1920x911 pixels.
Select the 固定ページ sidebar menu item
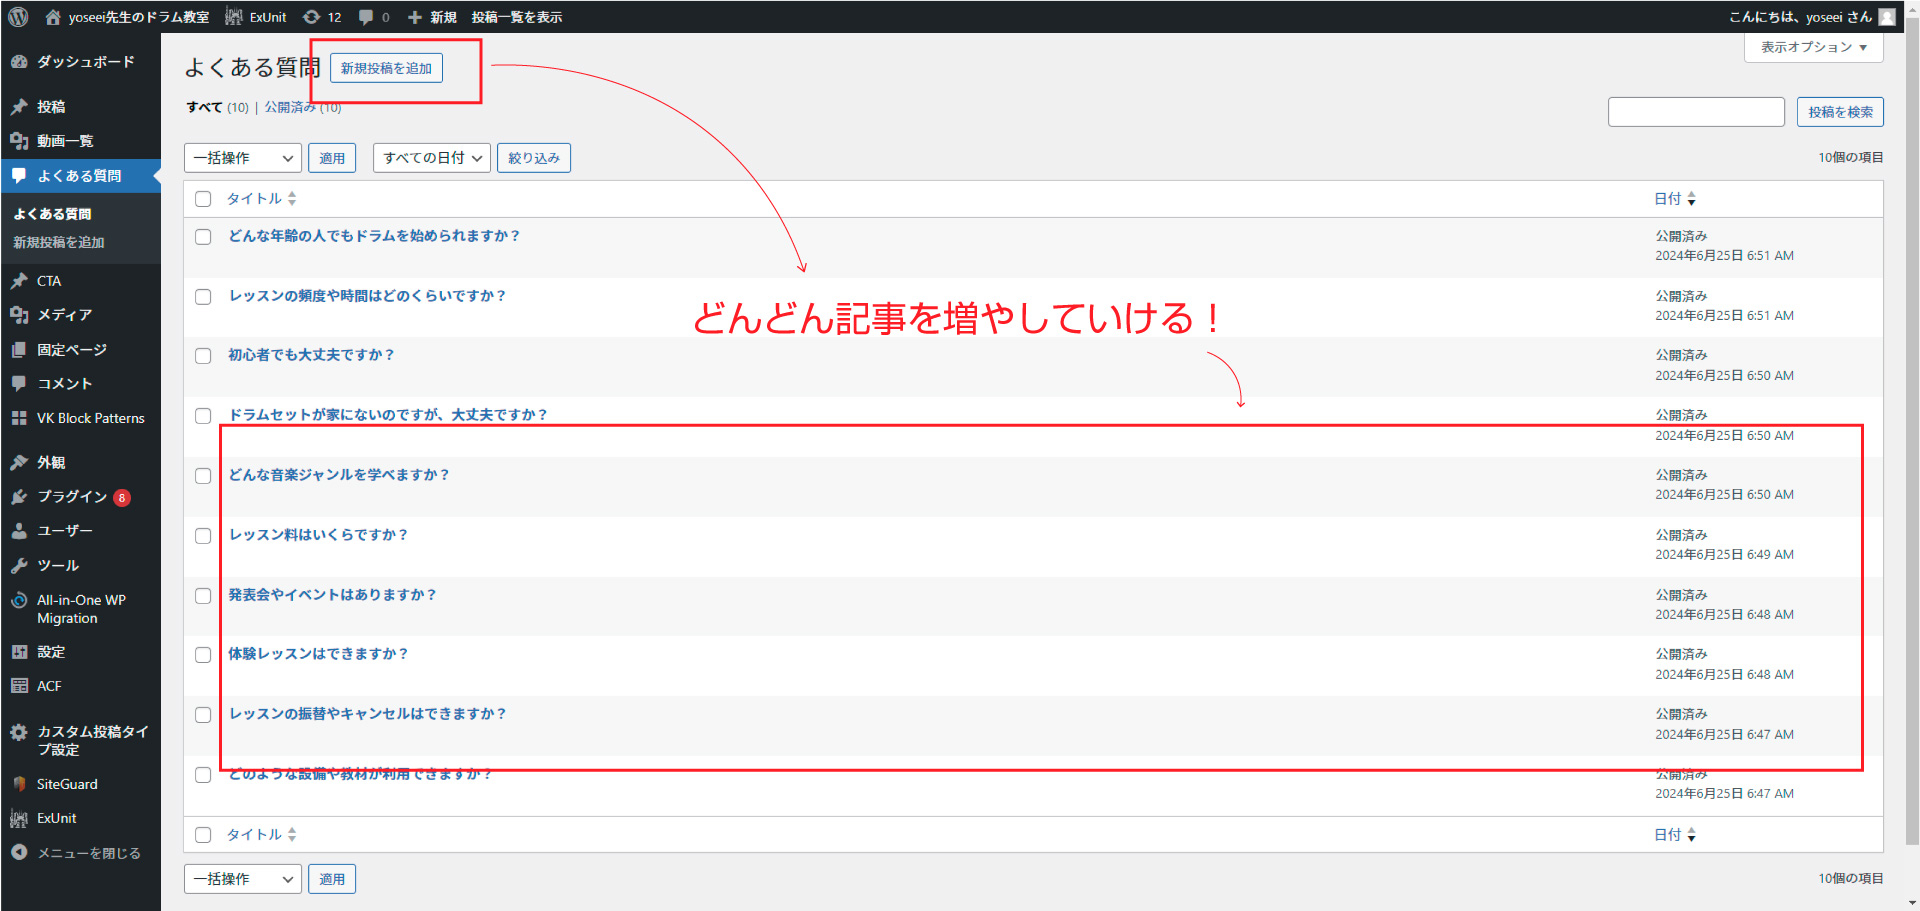pyautogui.click(x=71, y=350)
